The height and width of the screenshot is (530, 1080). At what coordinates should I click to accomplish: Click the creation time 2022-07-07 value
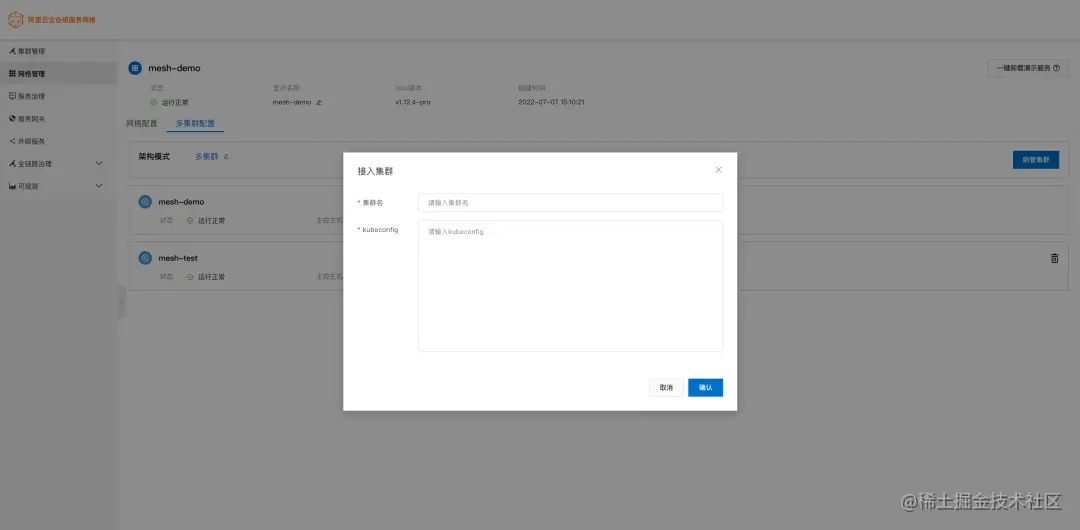[551, 103]
